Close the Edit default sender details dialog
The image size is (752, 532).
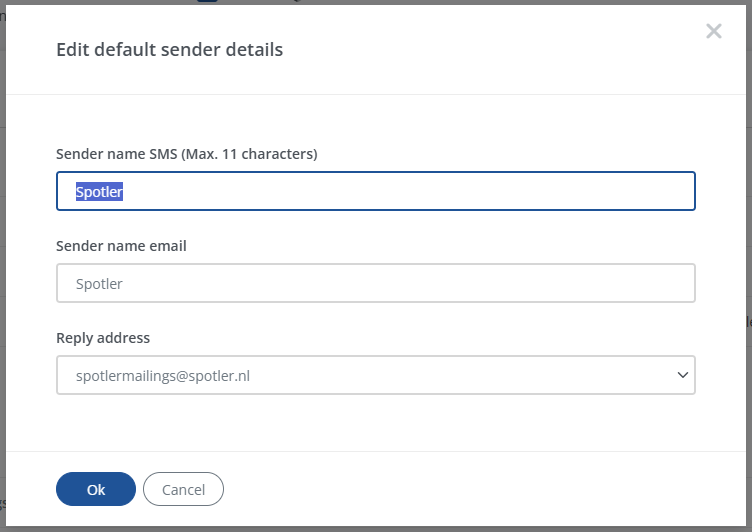[x=713, y=31]
